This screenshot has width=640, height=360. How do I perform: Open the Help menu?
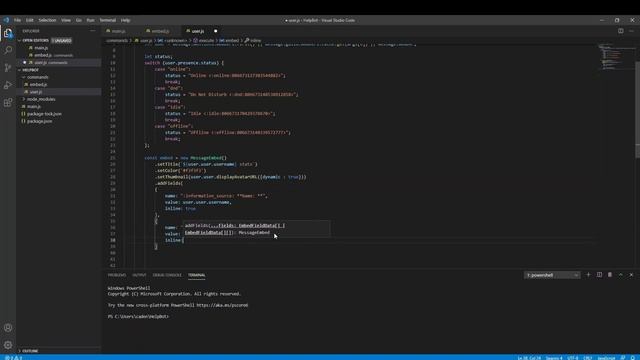pos(125,20)
